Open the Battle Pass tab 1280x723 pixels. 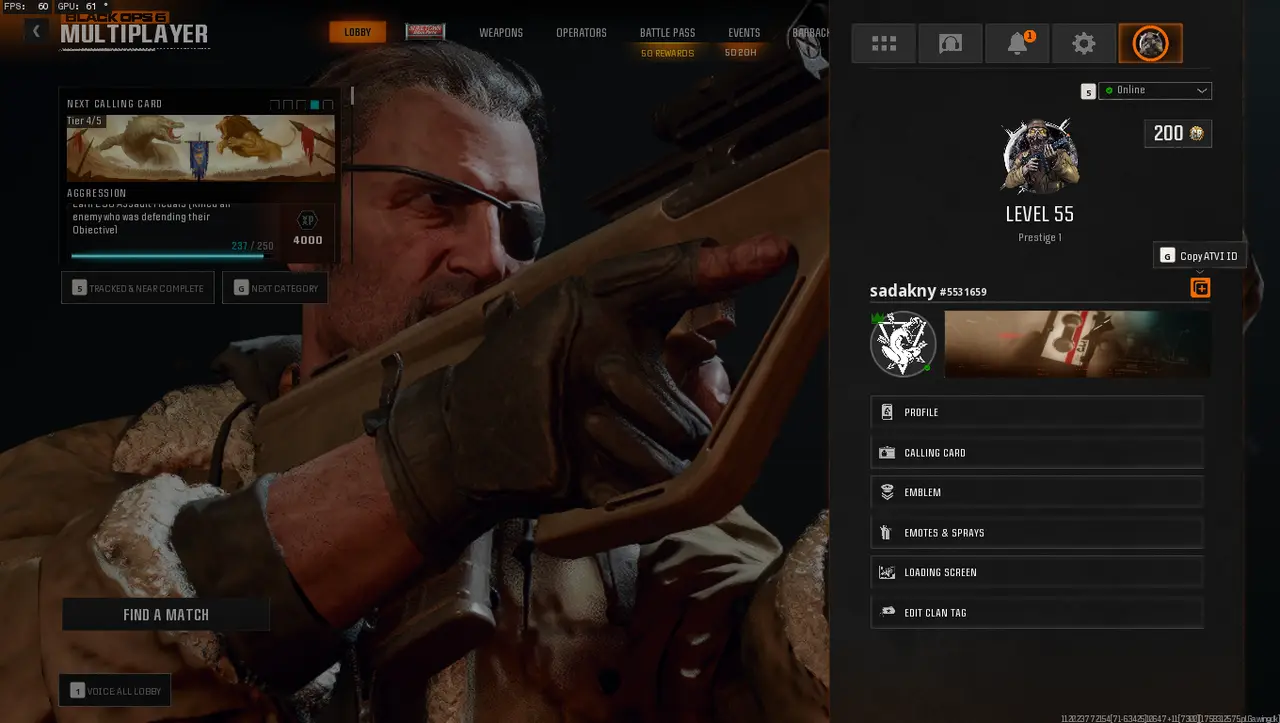pyautogui.click(x=667, y=33)
